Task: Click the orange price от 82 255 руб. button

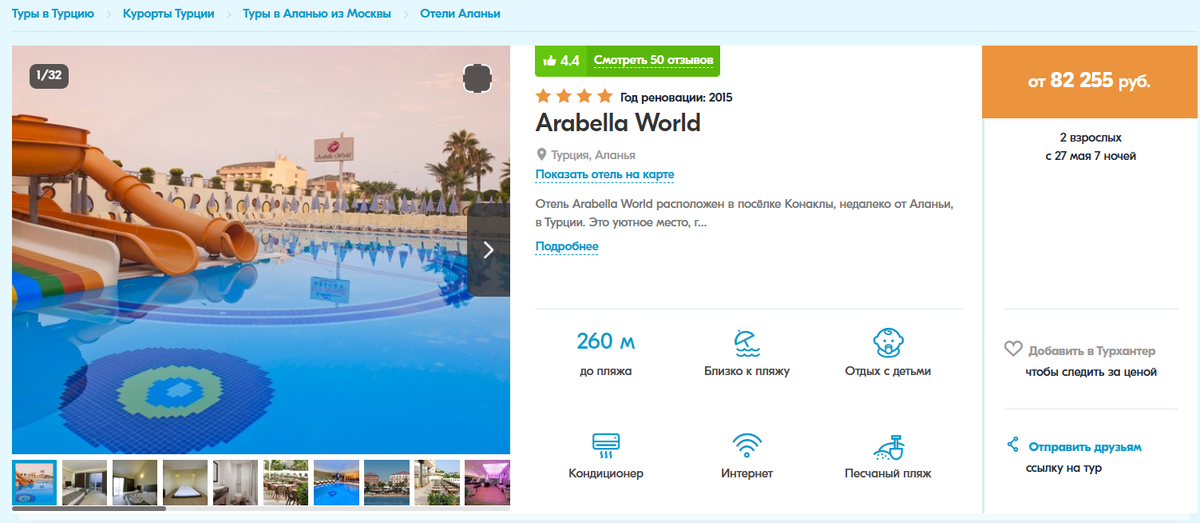Action: pos(1089,82)
